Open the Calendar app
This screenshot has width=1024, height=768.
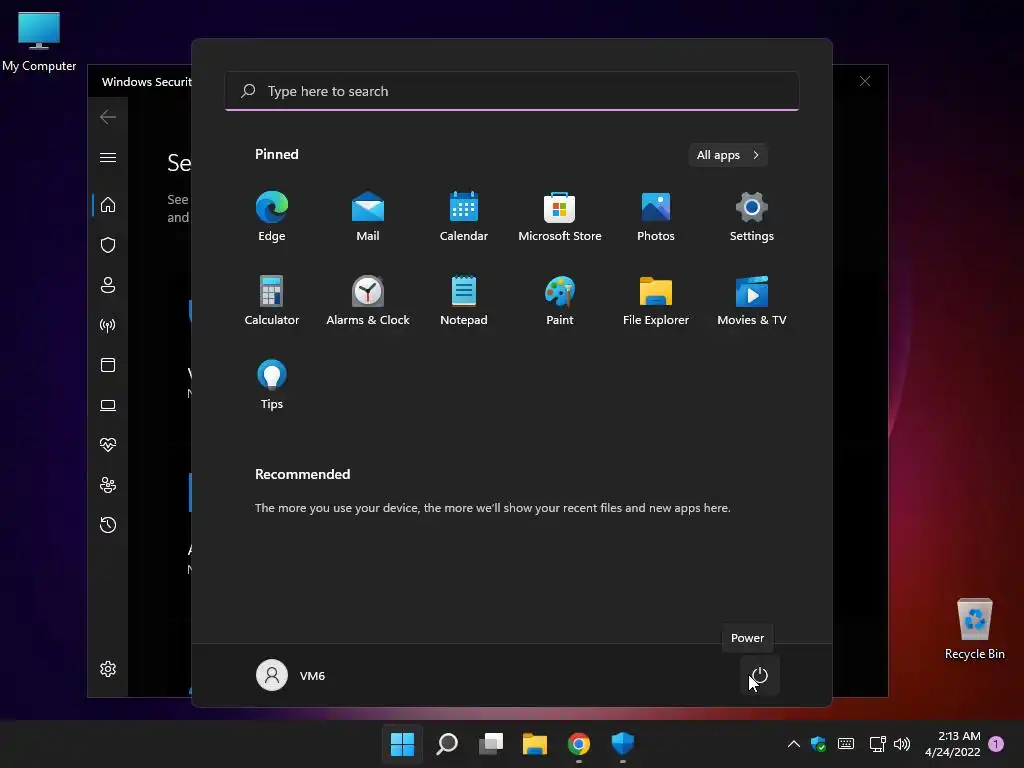tap(464, 217)
